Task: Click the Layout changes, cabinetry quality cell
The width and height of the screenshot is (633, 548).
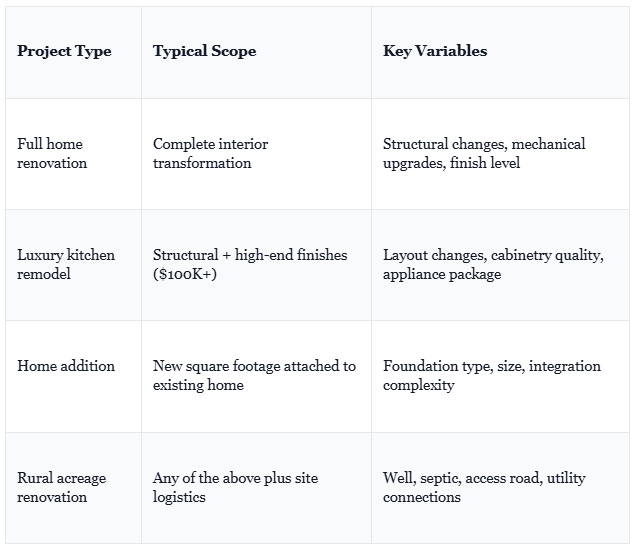Action: click(500, 265)
